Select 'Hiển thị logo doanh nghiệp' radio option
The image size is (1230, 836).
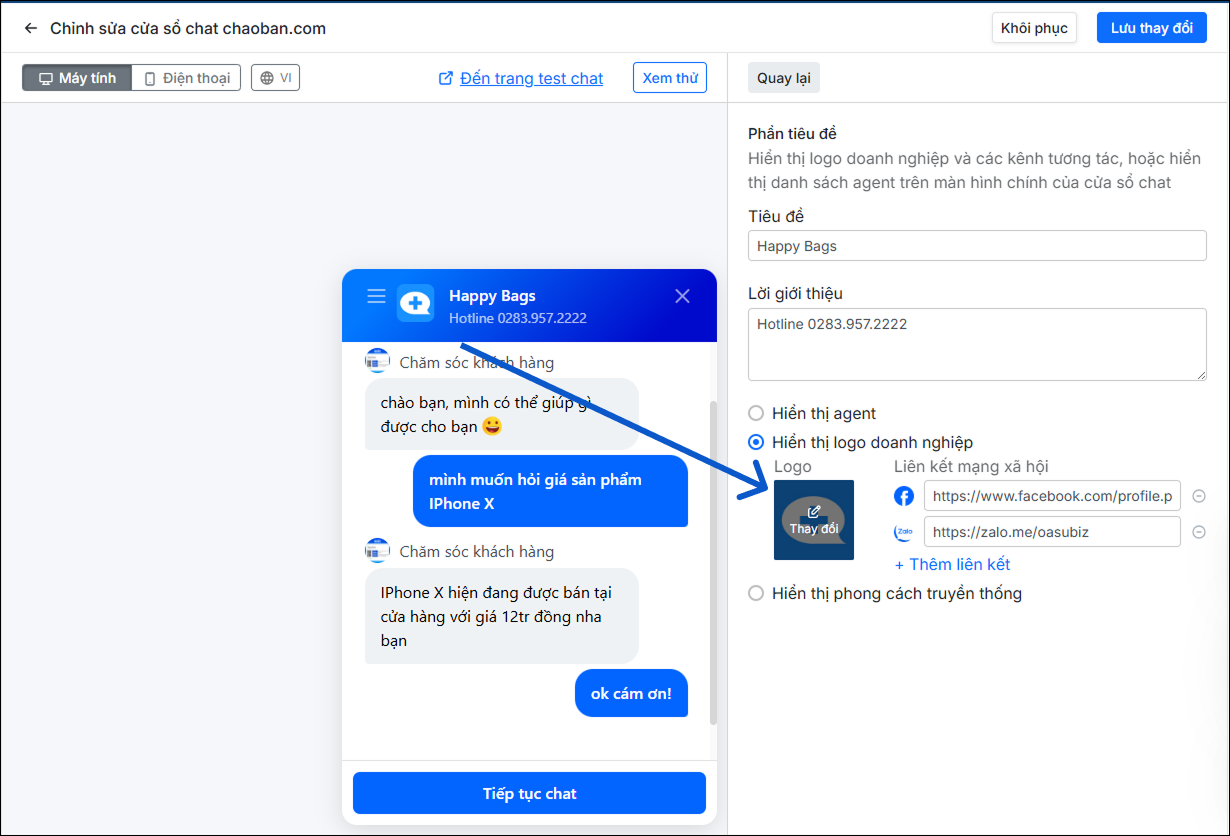click(x=756, y=442)
